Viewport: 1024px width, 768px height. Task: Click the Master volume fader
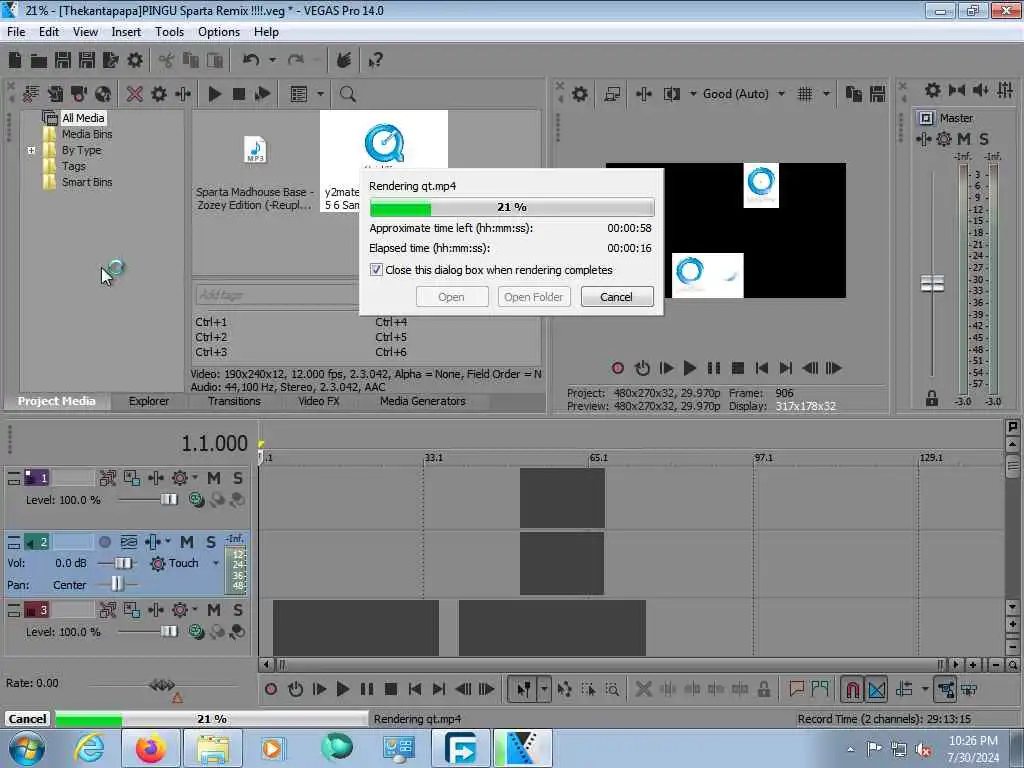[932, 283]
